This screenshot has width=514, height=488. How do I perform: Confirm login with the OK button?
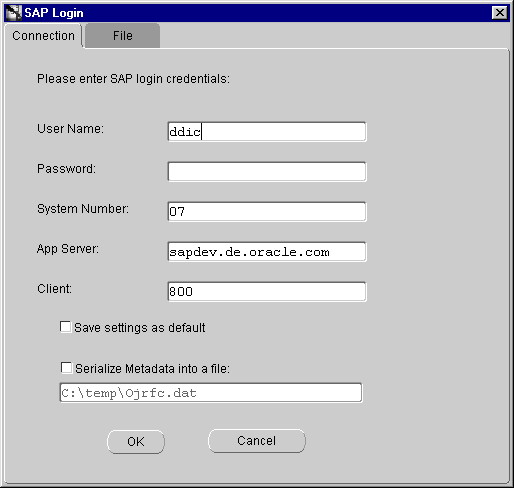[x=136, y=442]
